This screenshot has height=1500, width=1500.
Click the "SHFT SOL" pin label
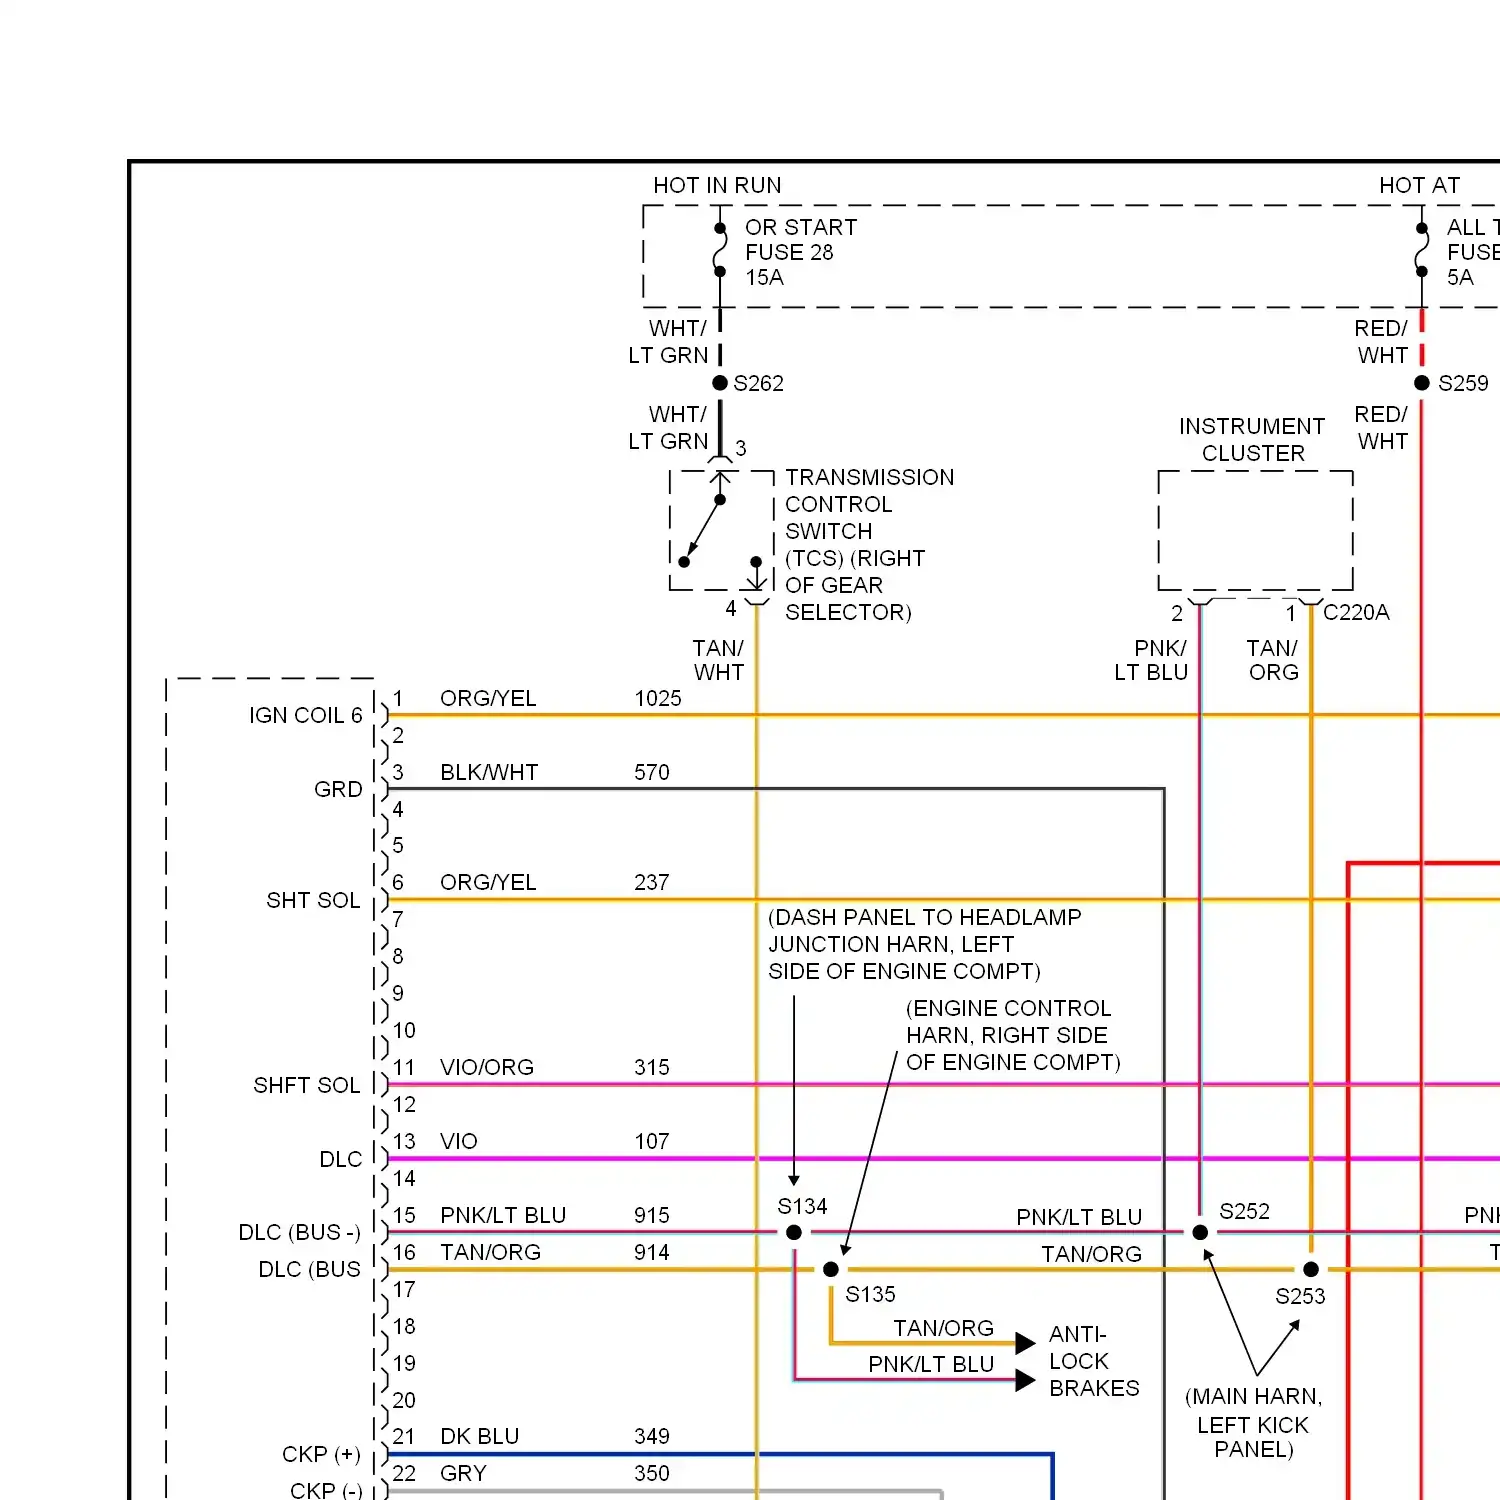pyautogui.click(x=306, y=1085)
